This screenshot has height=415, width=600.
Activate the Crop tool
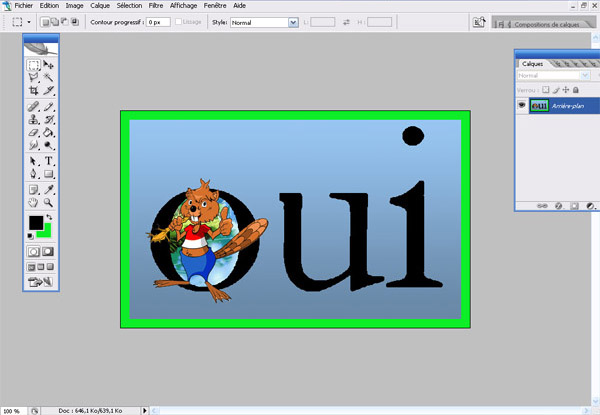33,90
